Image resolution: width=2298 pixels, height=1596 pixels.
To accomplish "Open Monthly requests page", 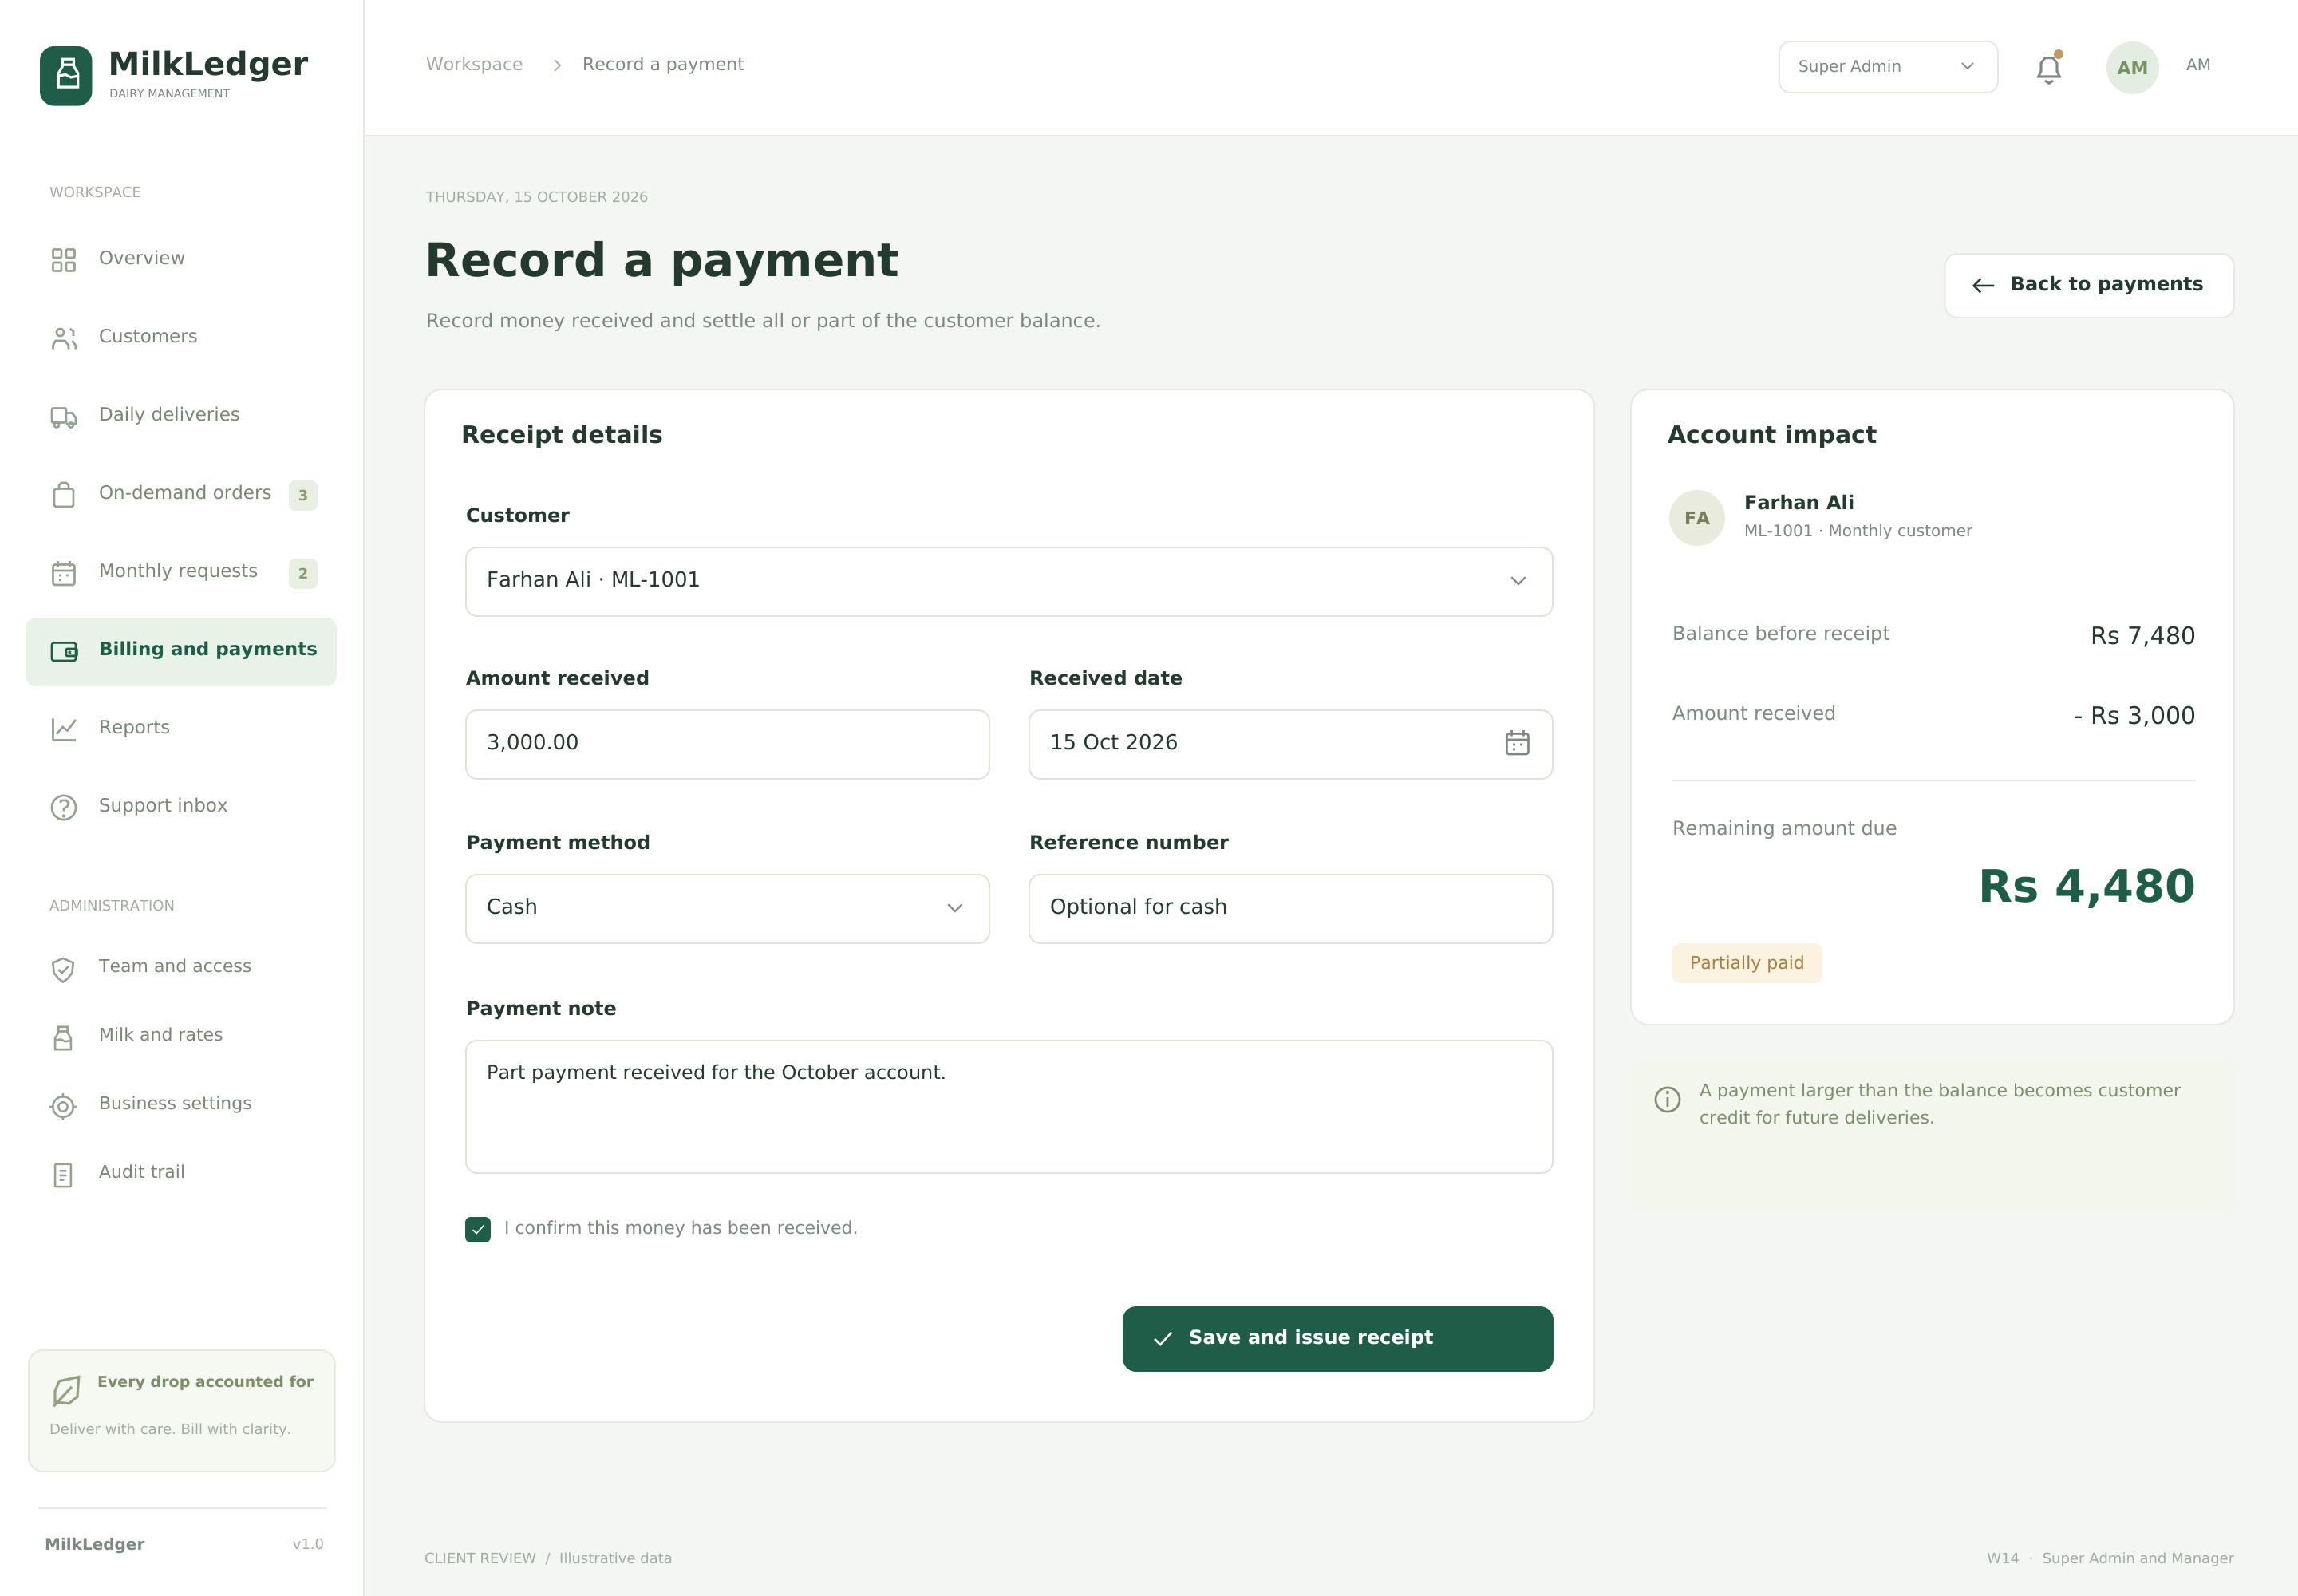I will [181, 571].
